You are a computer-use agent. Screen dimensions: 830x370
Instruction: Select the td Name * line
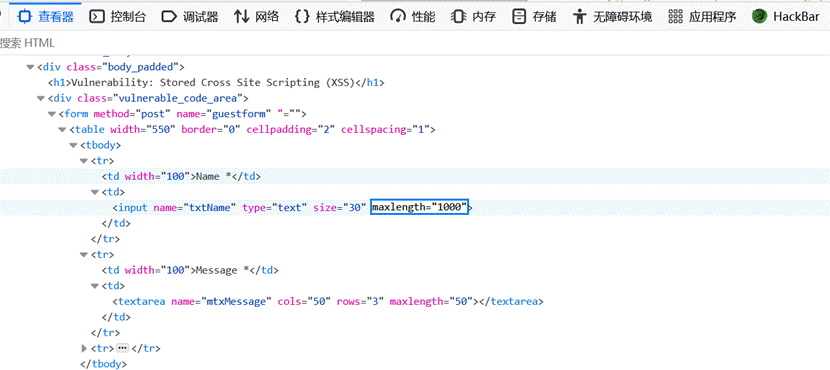click(181, 176)
